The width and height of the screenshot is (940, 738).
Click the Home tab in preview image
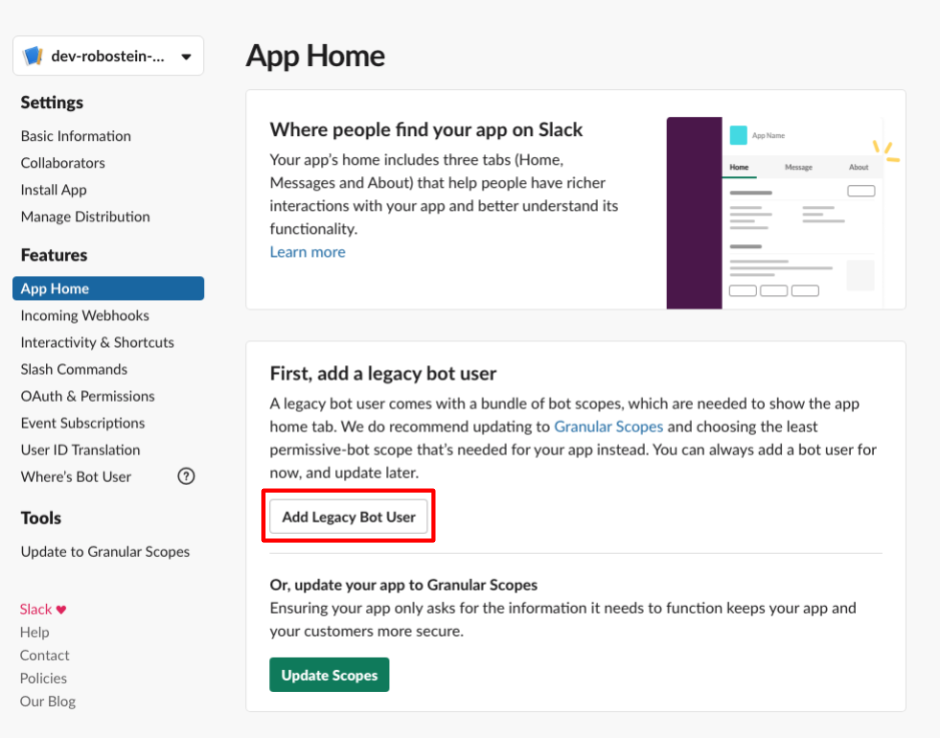click(739, 167)
